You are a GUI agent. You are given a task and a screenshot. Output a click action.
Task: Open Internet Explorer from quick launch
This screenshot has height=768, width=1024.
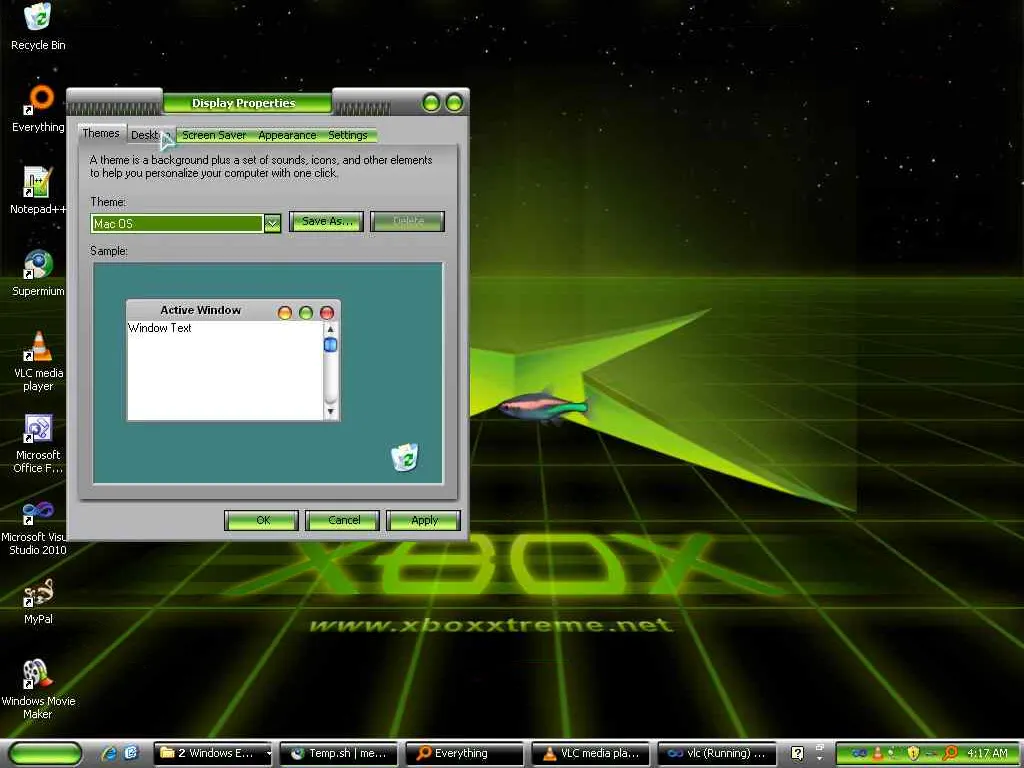click(110, 753)
